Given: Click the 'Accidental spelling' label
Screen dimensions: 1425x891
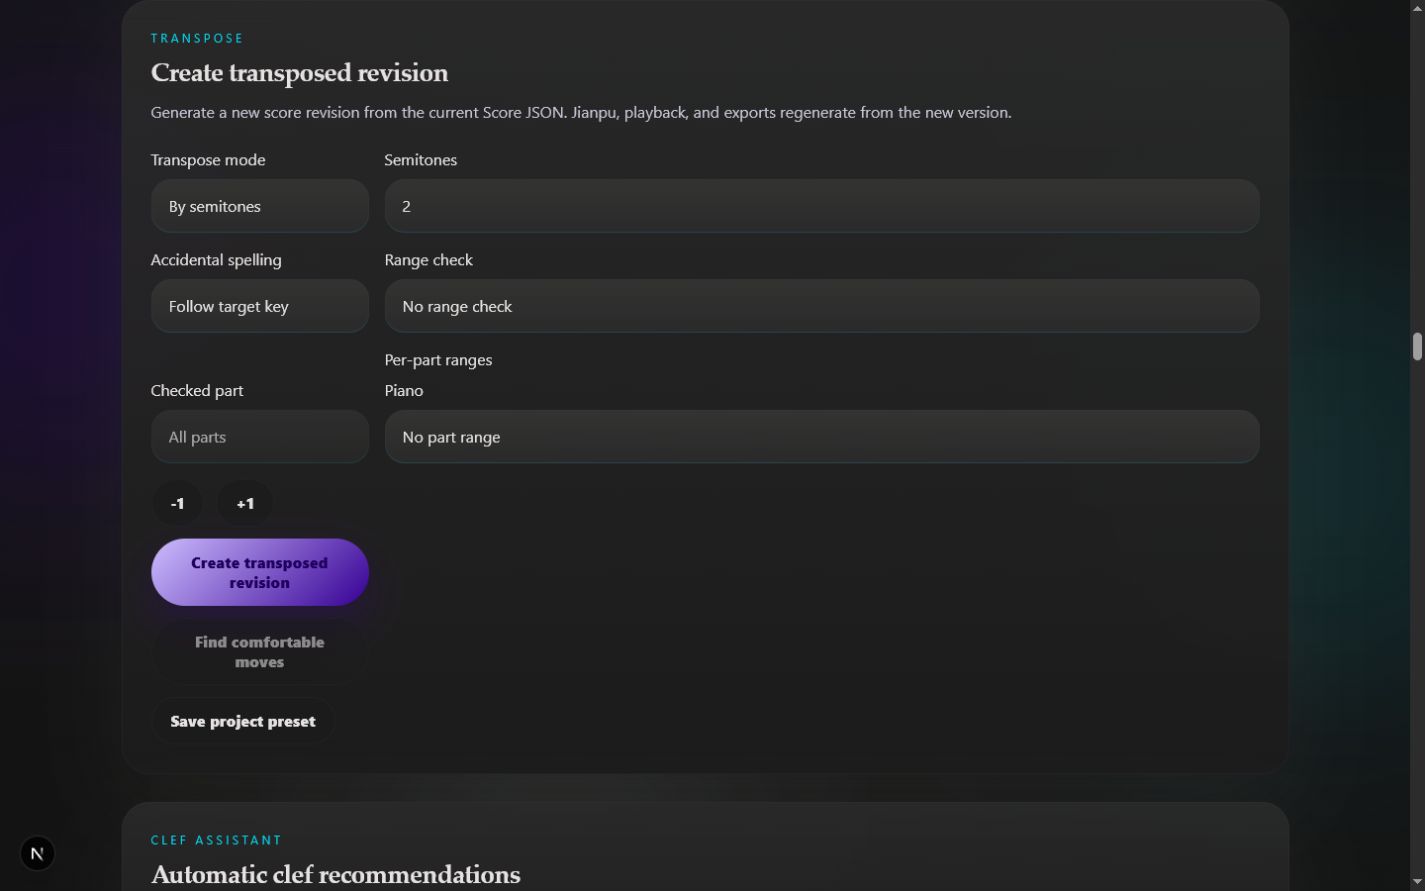Looking at the screenshot, I should (x=216, y=260).
